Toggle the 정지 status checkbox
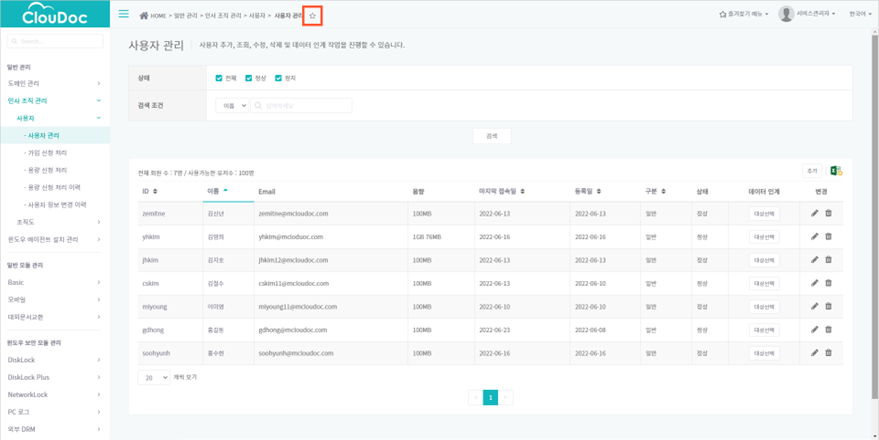879x440 pixels. (278, 78)
